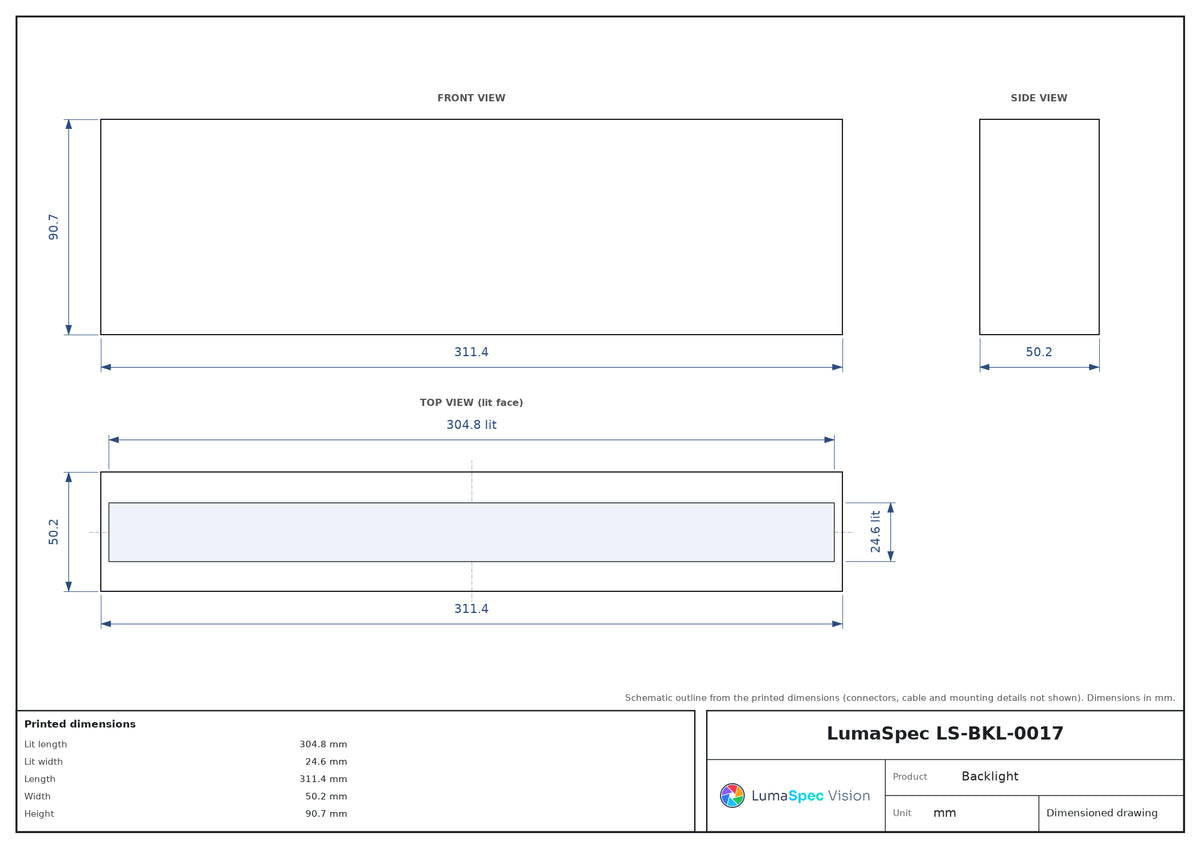
Task: Select the FRONT VIEW heading
Action: coord(471,98)
